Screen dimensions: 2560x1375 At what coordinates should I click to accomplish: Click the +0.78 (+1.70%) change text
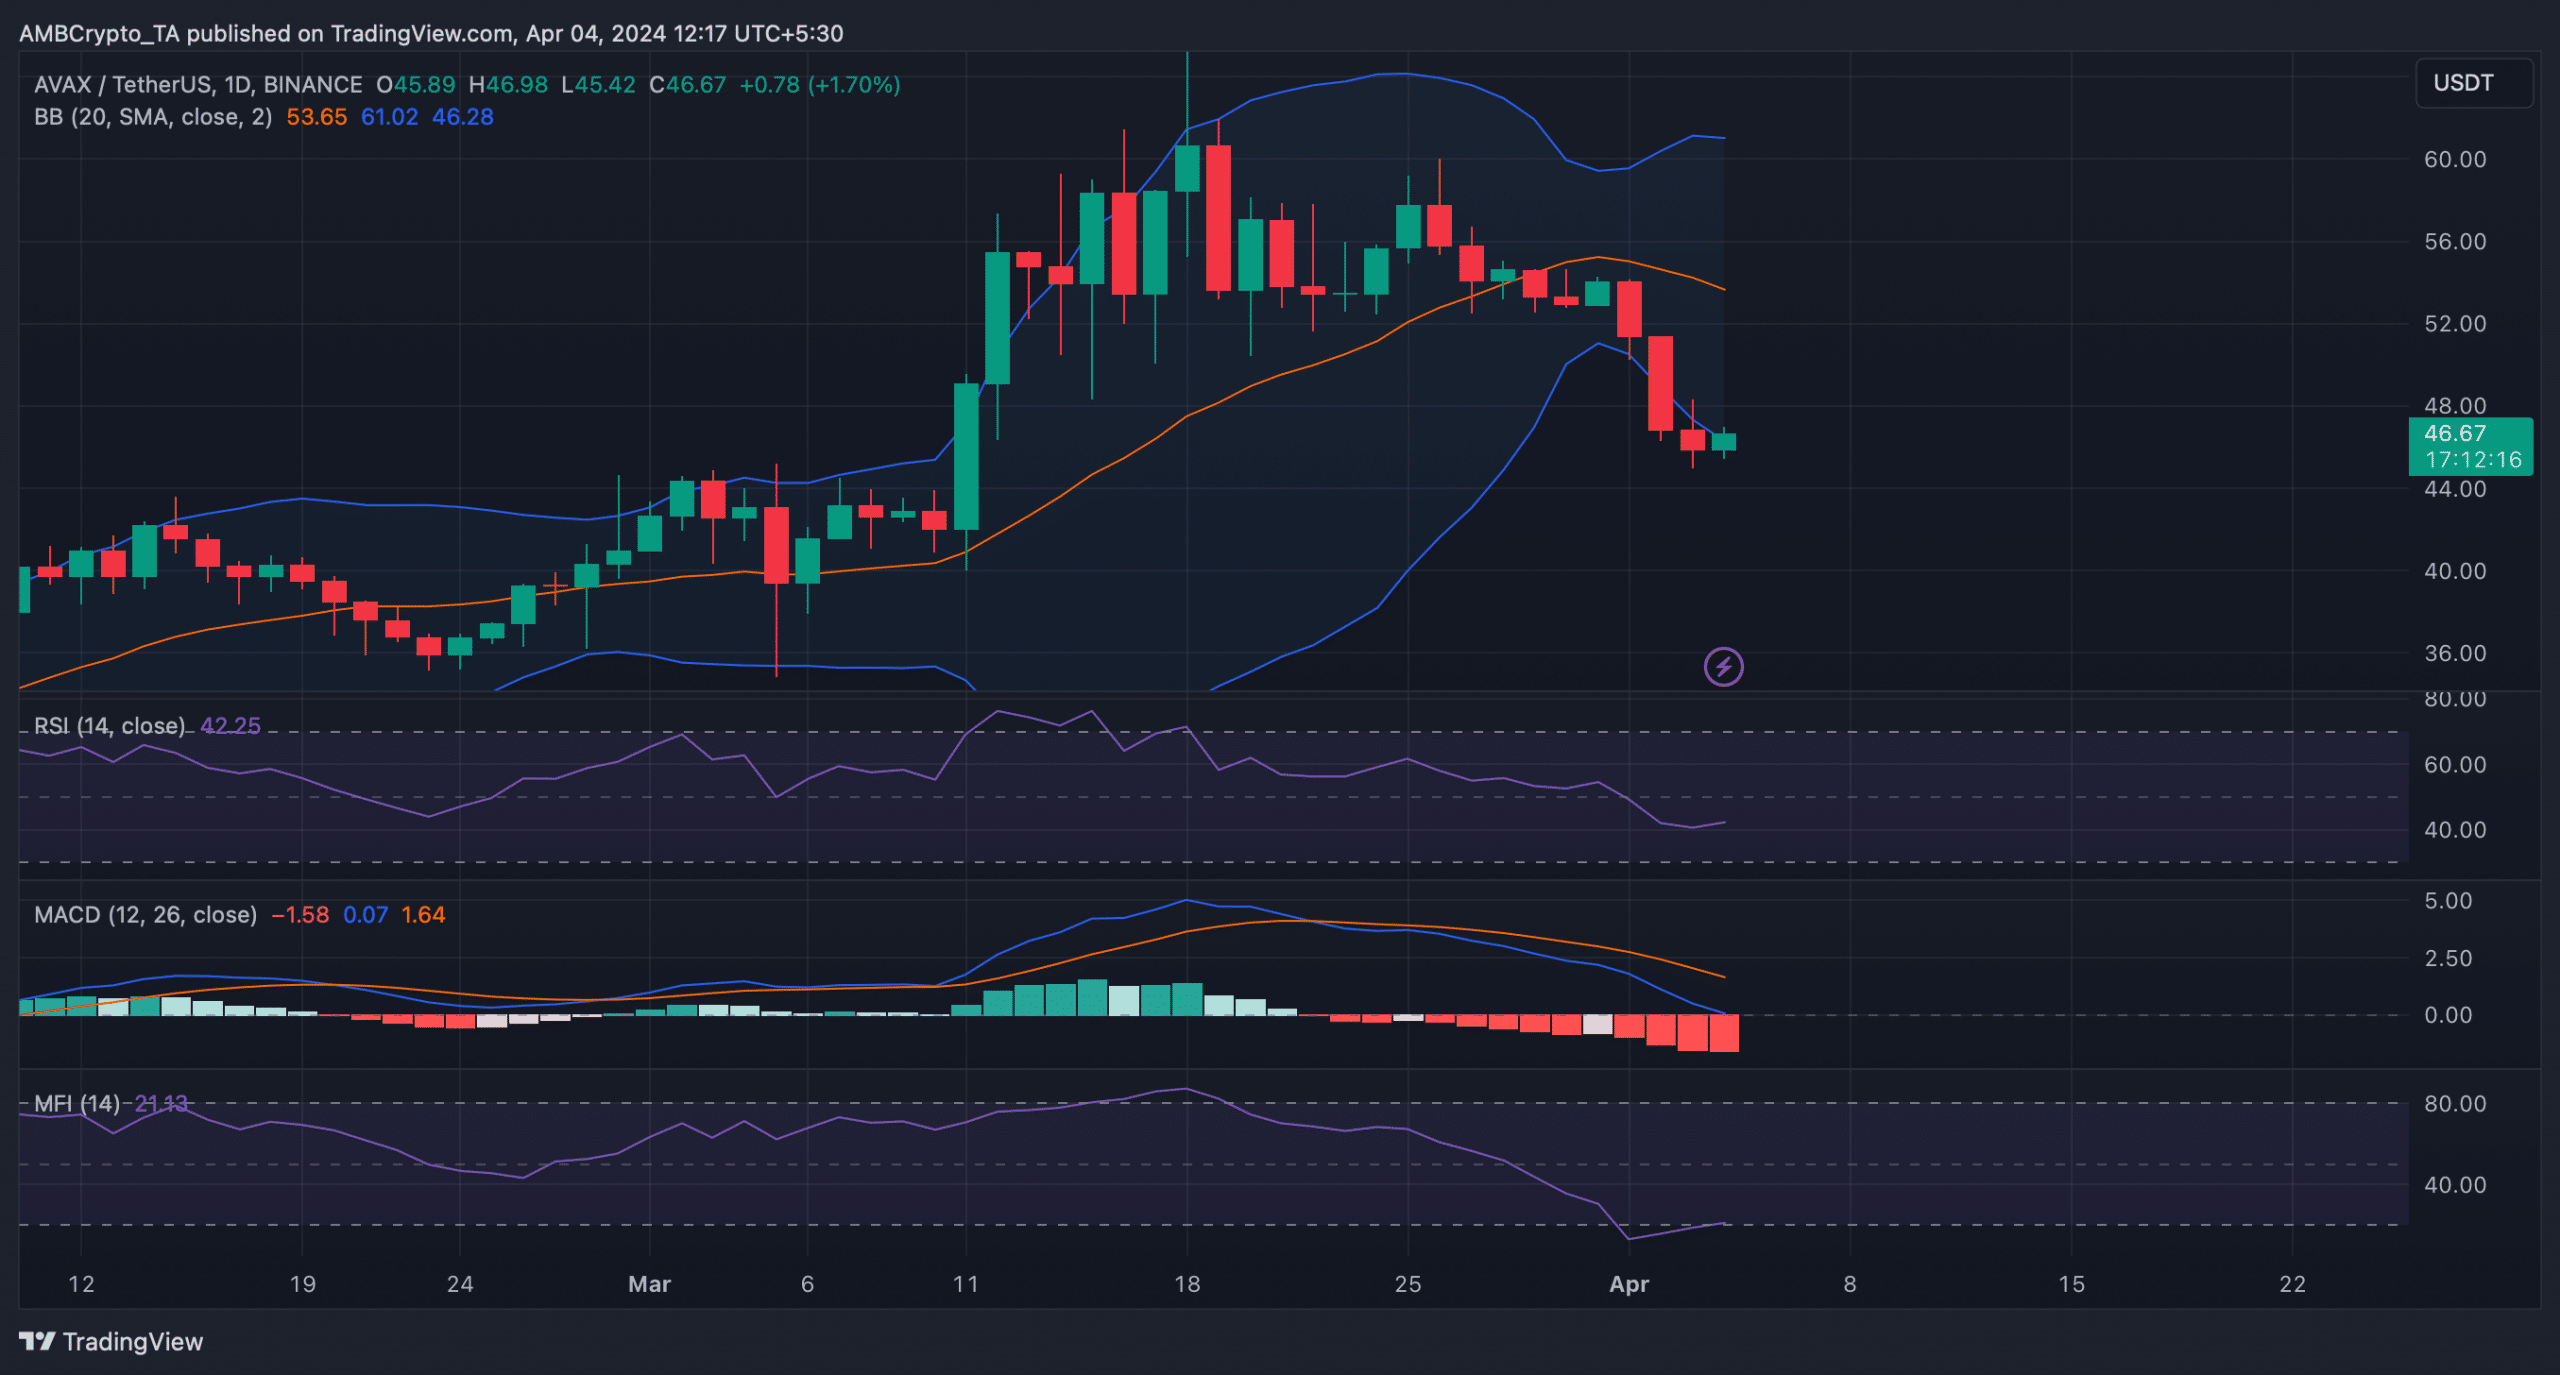[x=820, y=85]
